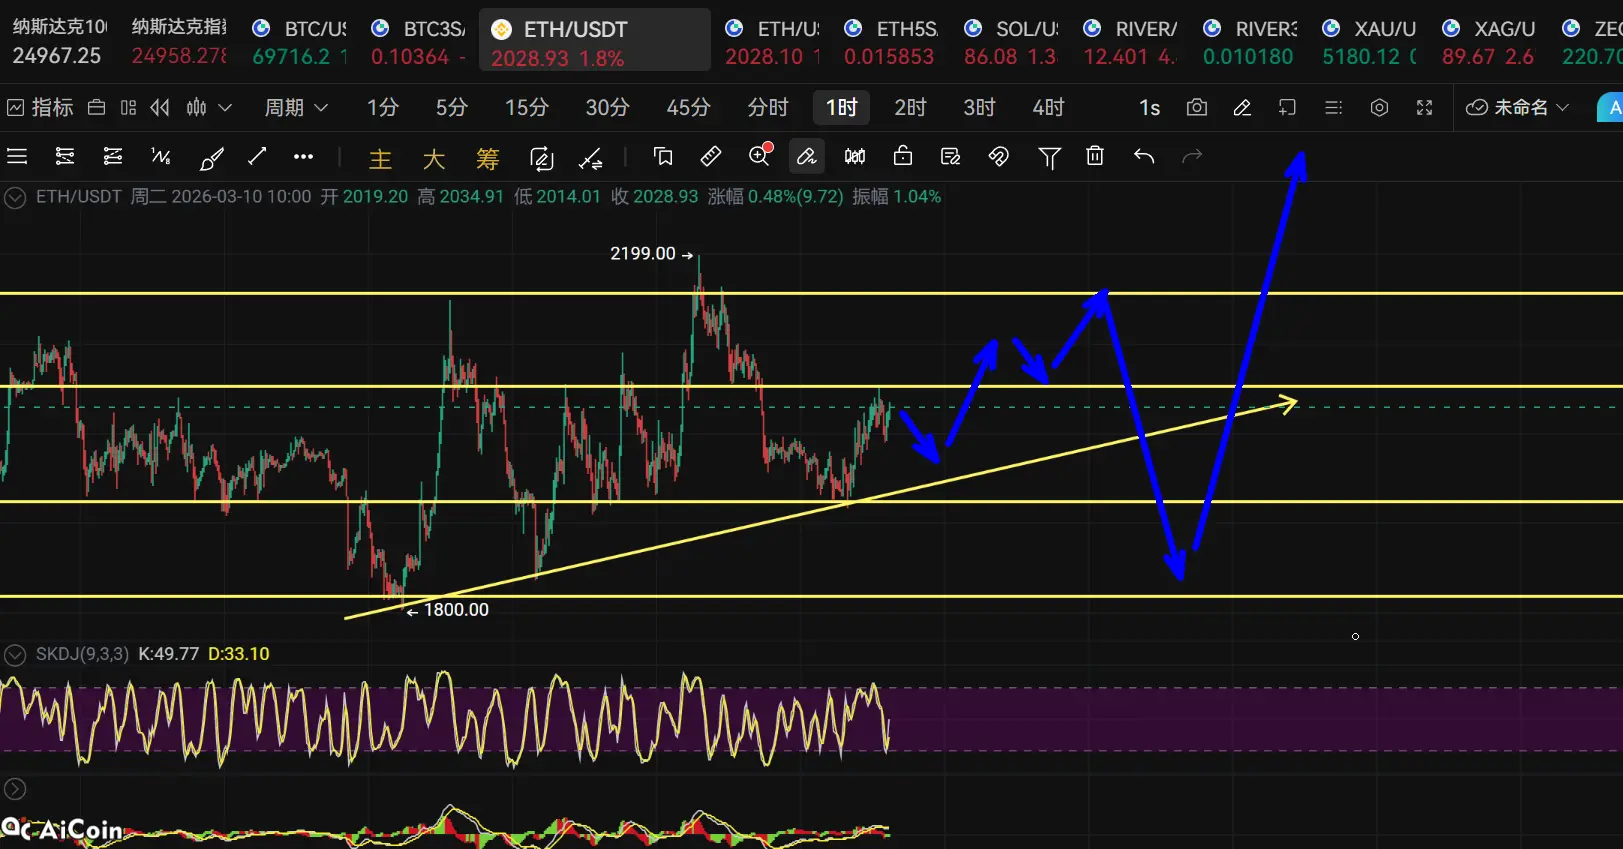
Task: Collapse the ETH/USDT chart info header
Action: pos(15,197)
